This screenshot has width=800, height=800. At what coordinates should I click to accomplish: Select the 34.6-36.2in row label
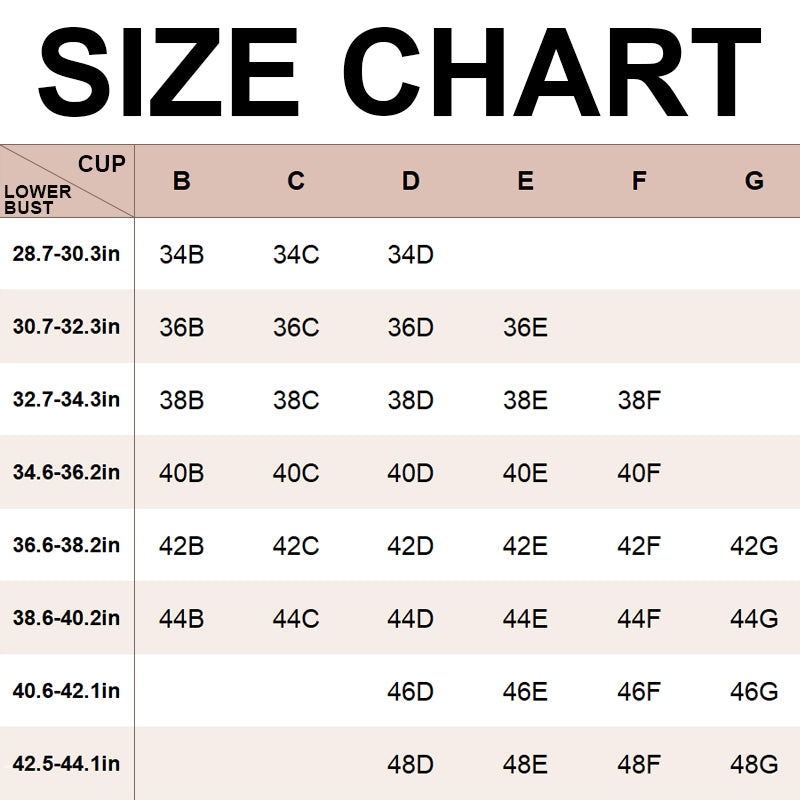click(66, 472)
